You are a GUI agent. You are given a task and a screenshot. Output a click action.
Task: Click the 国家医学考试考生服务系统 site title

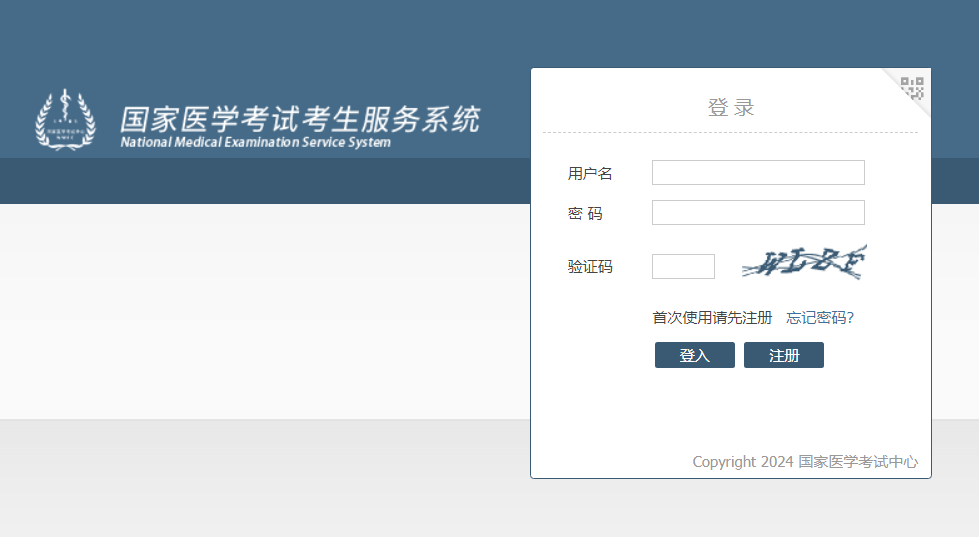point(300,119)
